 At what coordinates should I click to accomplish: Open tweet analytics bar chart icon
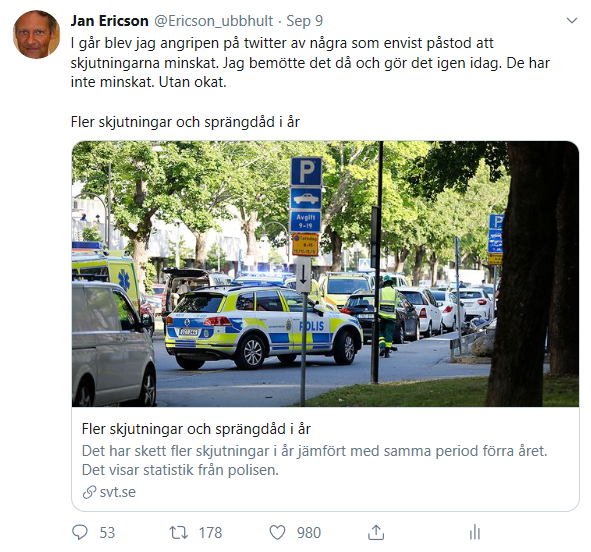(475, 532)
